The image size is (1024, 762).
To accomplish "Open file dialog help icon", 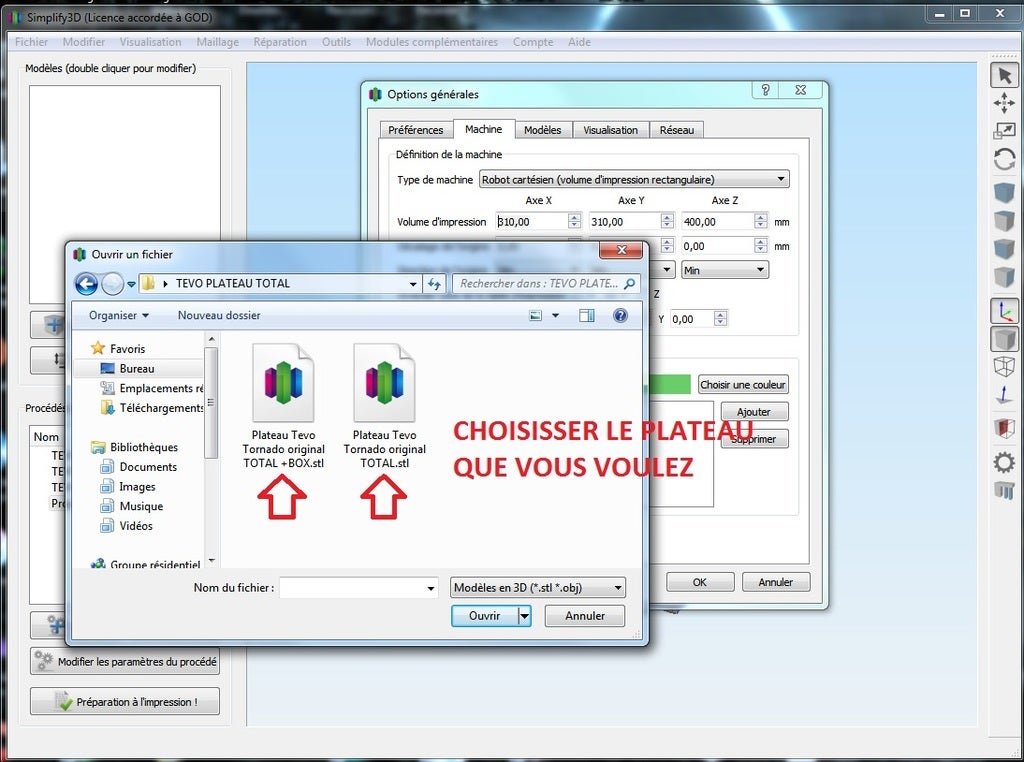I will (620, 315).
